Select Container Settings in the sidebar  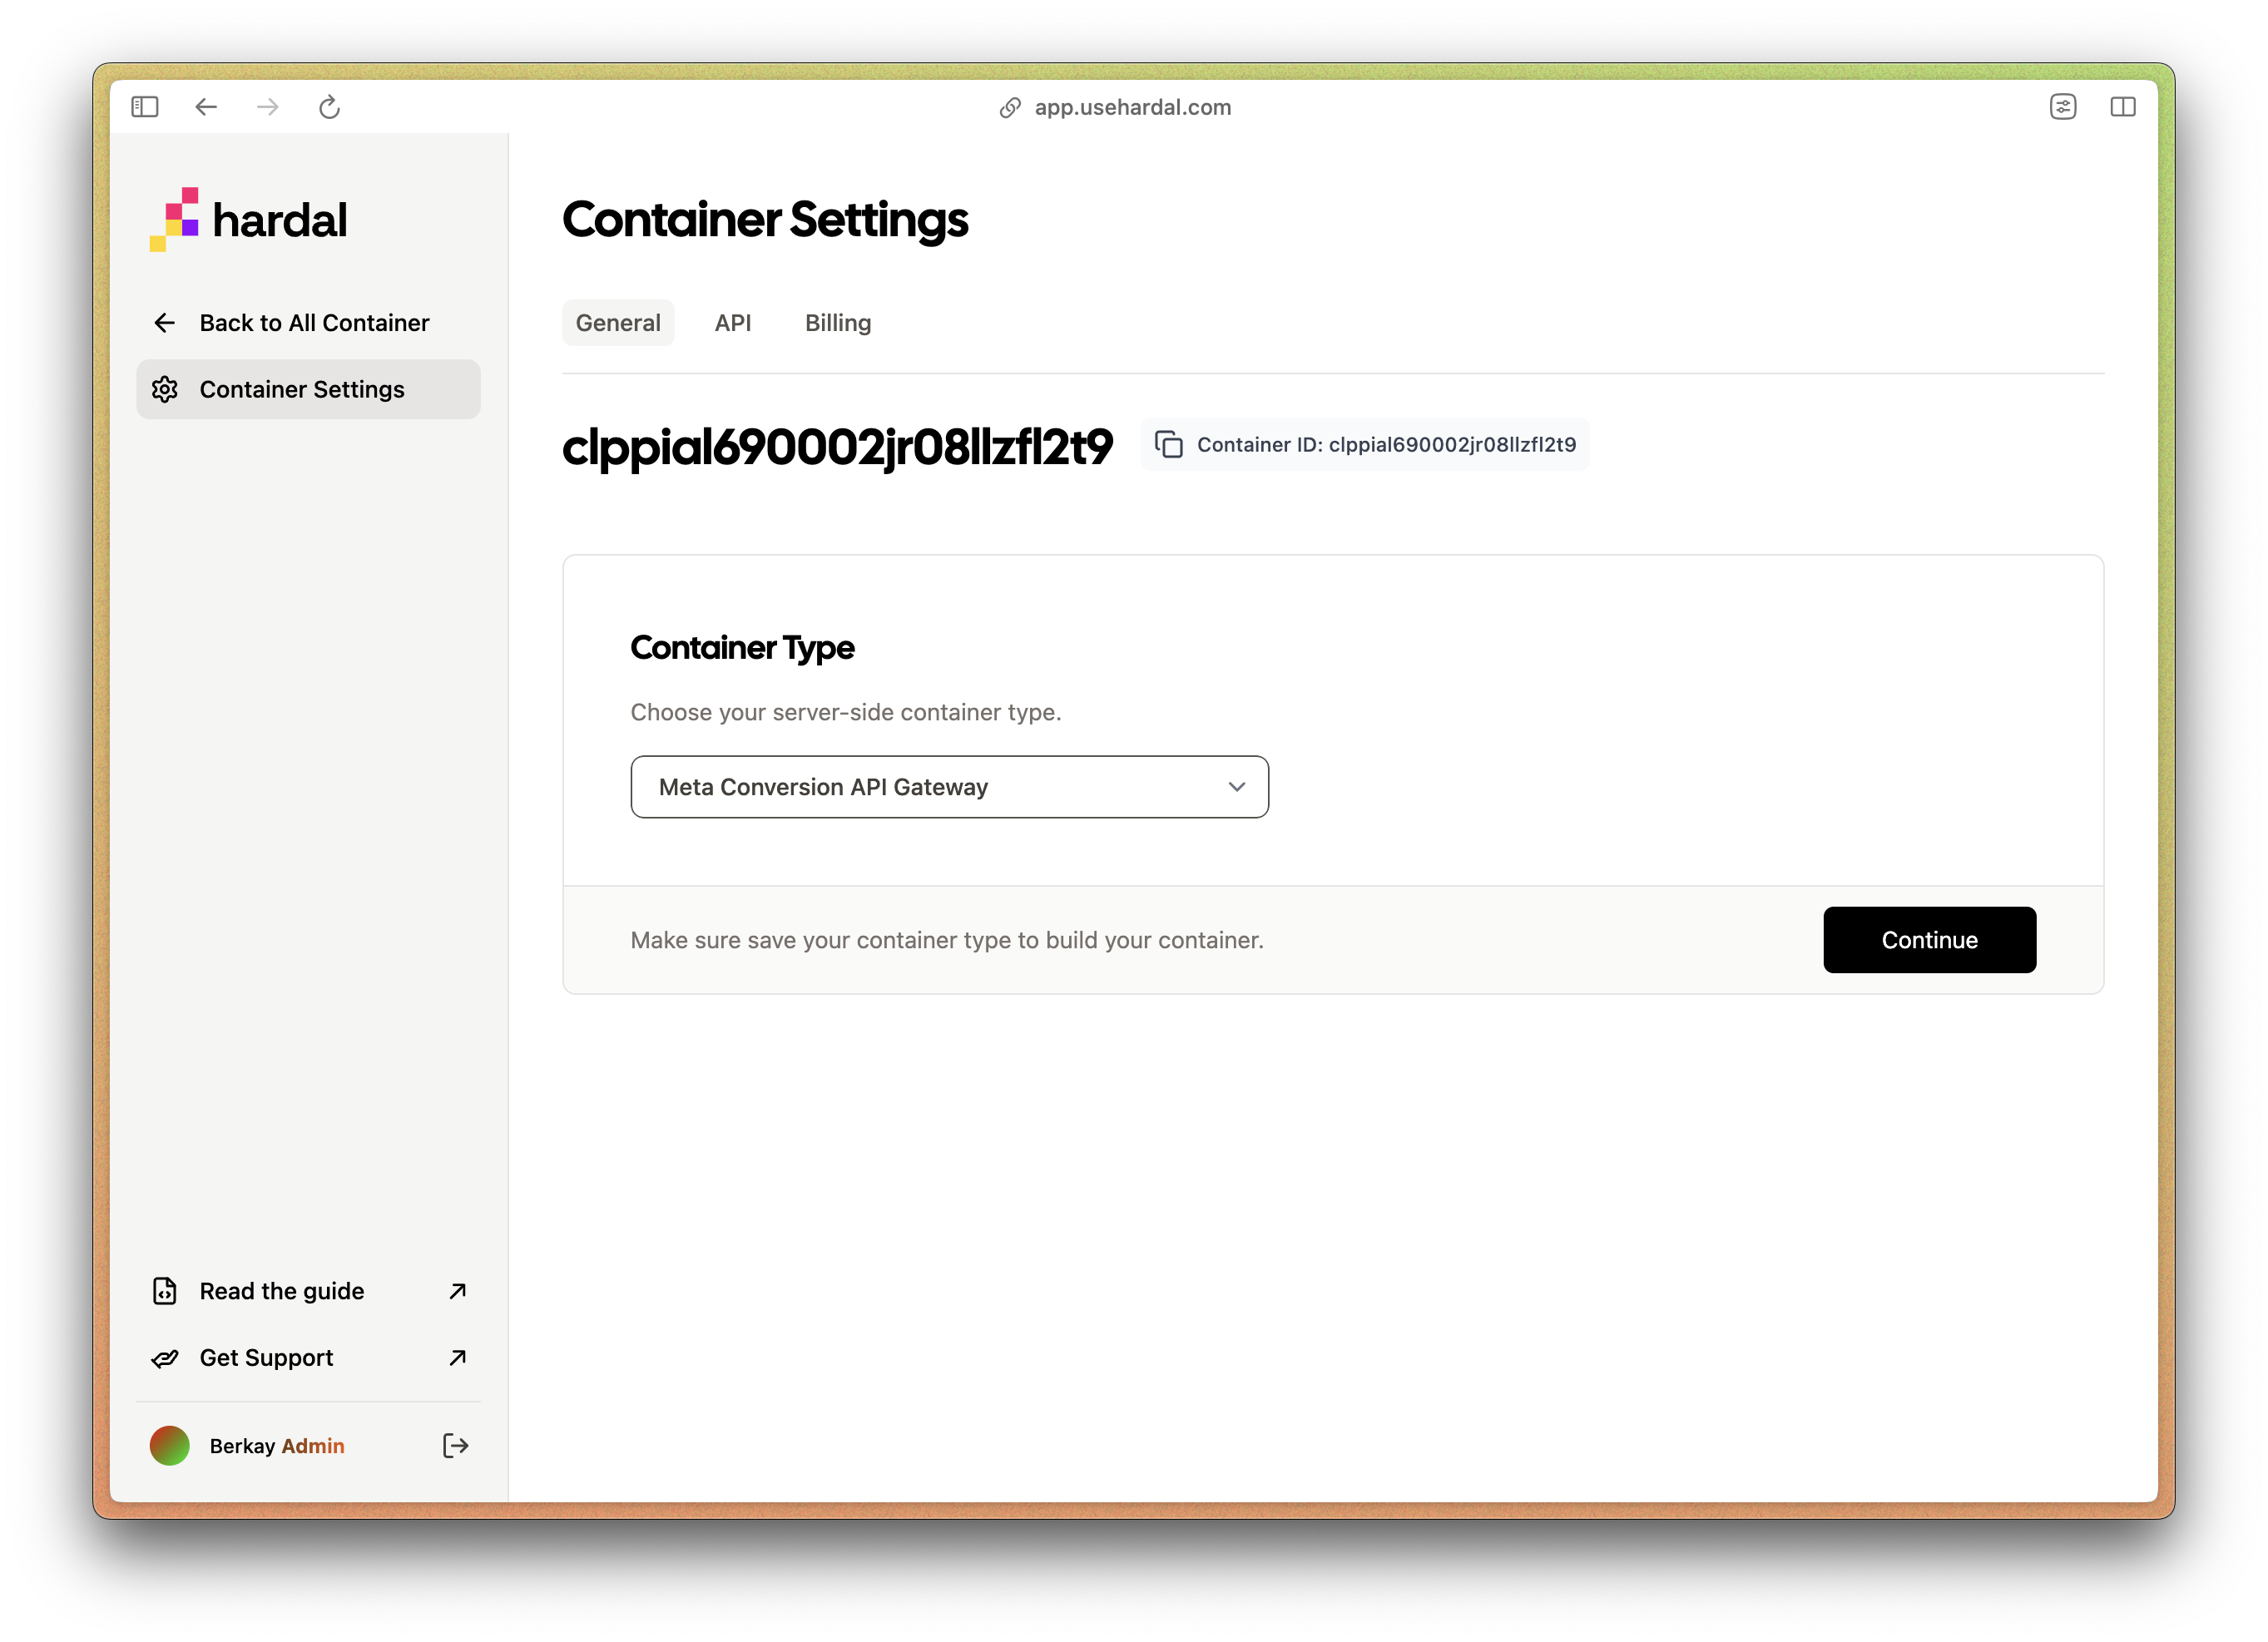[x=308, y=389]
